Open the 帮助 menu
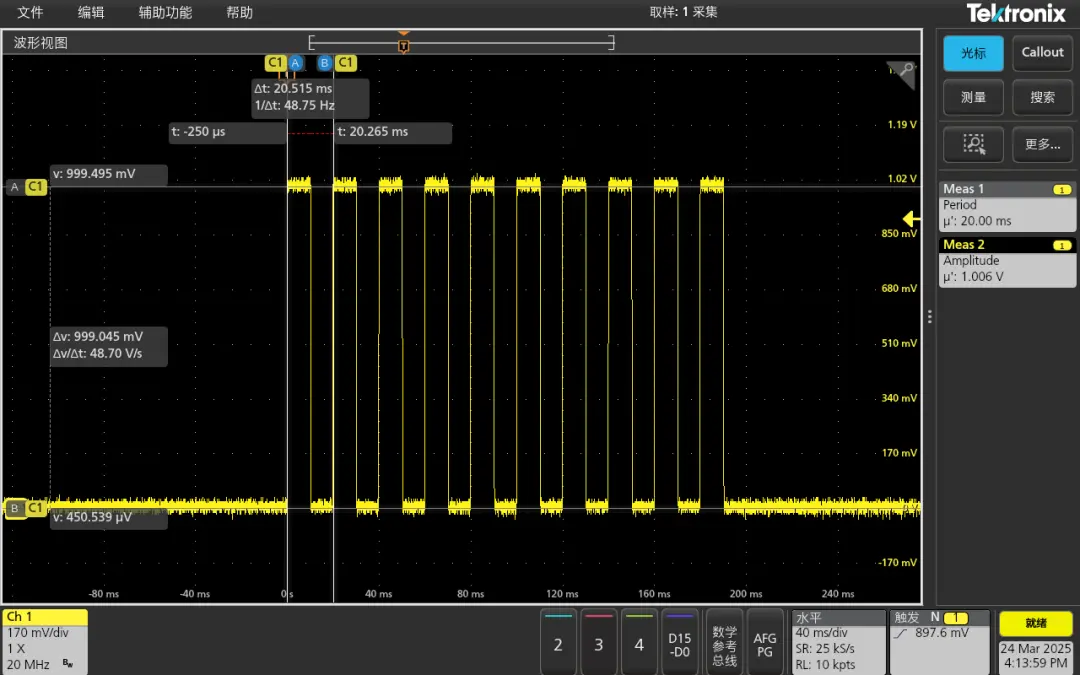The image size is (1080, 675). (x=240, y=12)
